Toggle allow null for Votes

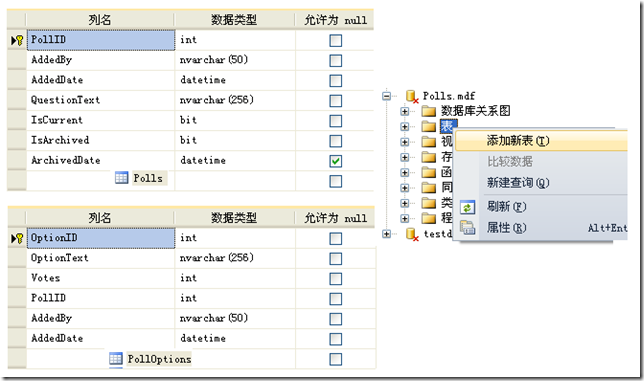336,279
